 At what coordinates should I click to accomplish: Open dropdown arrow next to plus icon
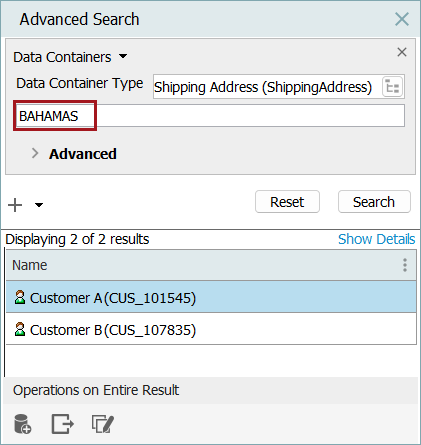tap(39, 205)
